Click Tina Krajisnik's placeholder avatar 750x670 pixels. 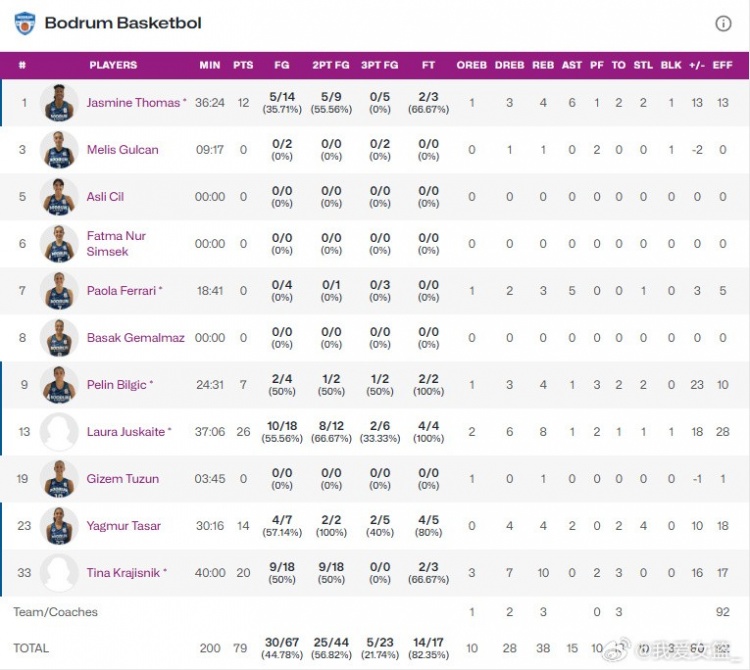(x=59, y=573)
